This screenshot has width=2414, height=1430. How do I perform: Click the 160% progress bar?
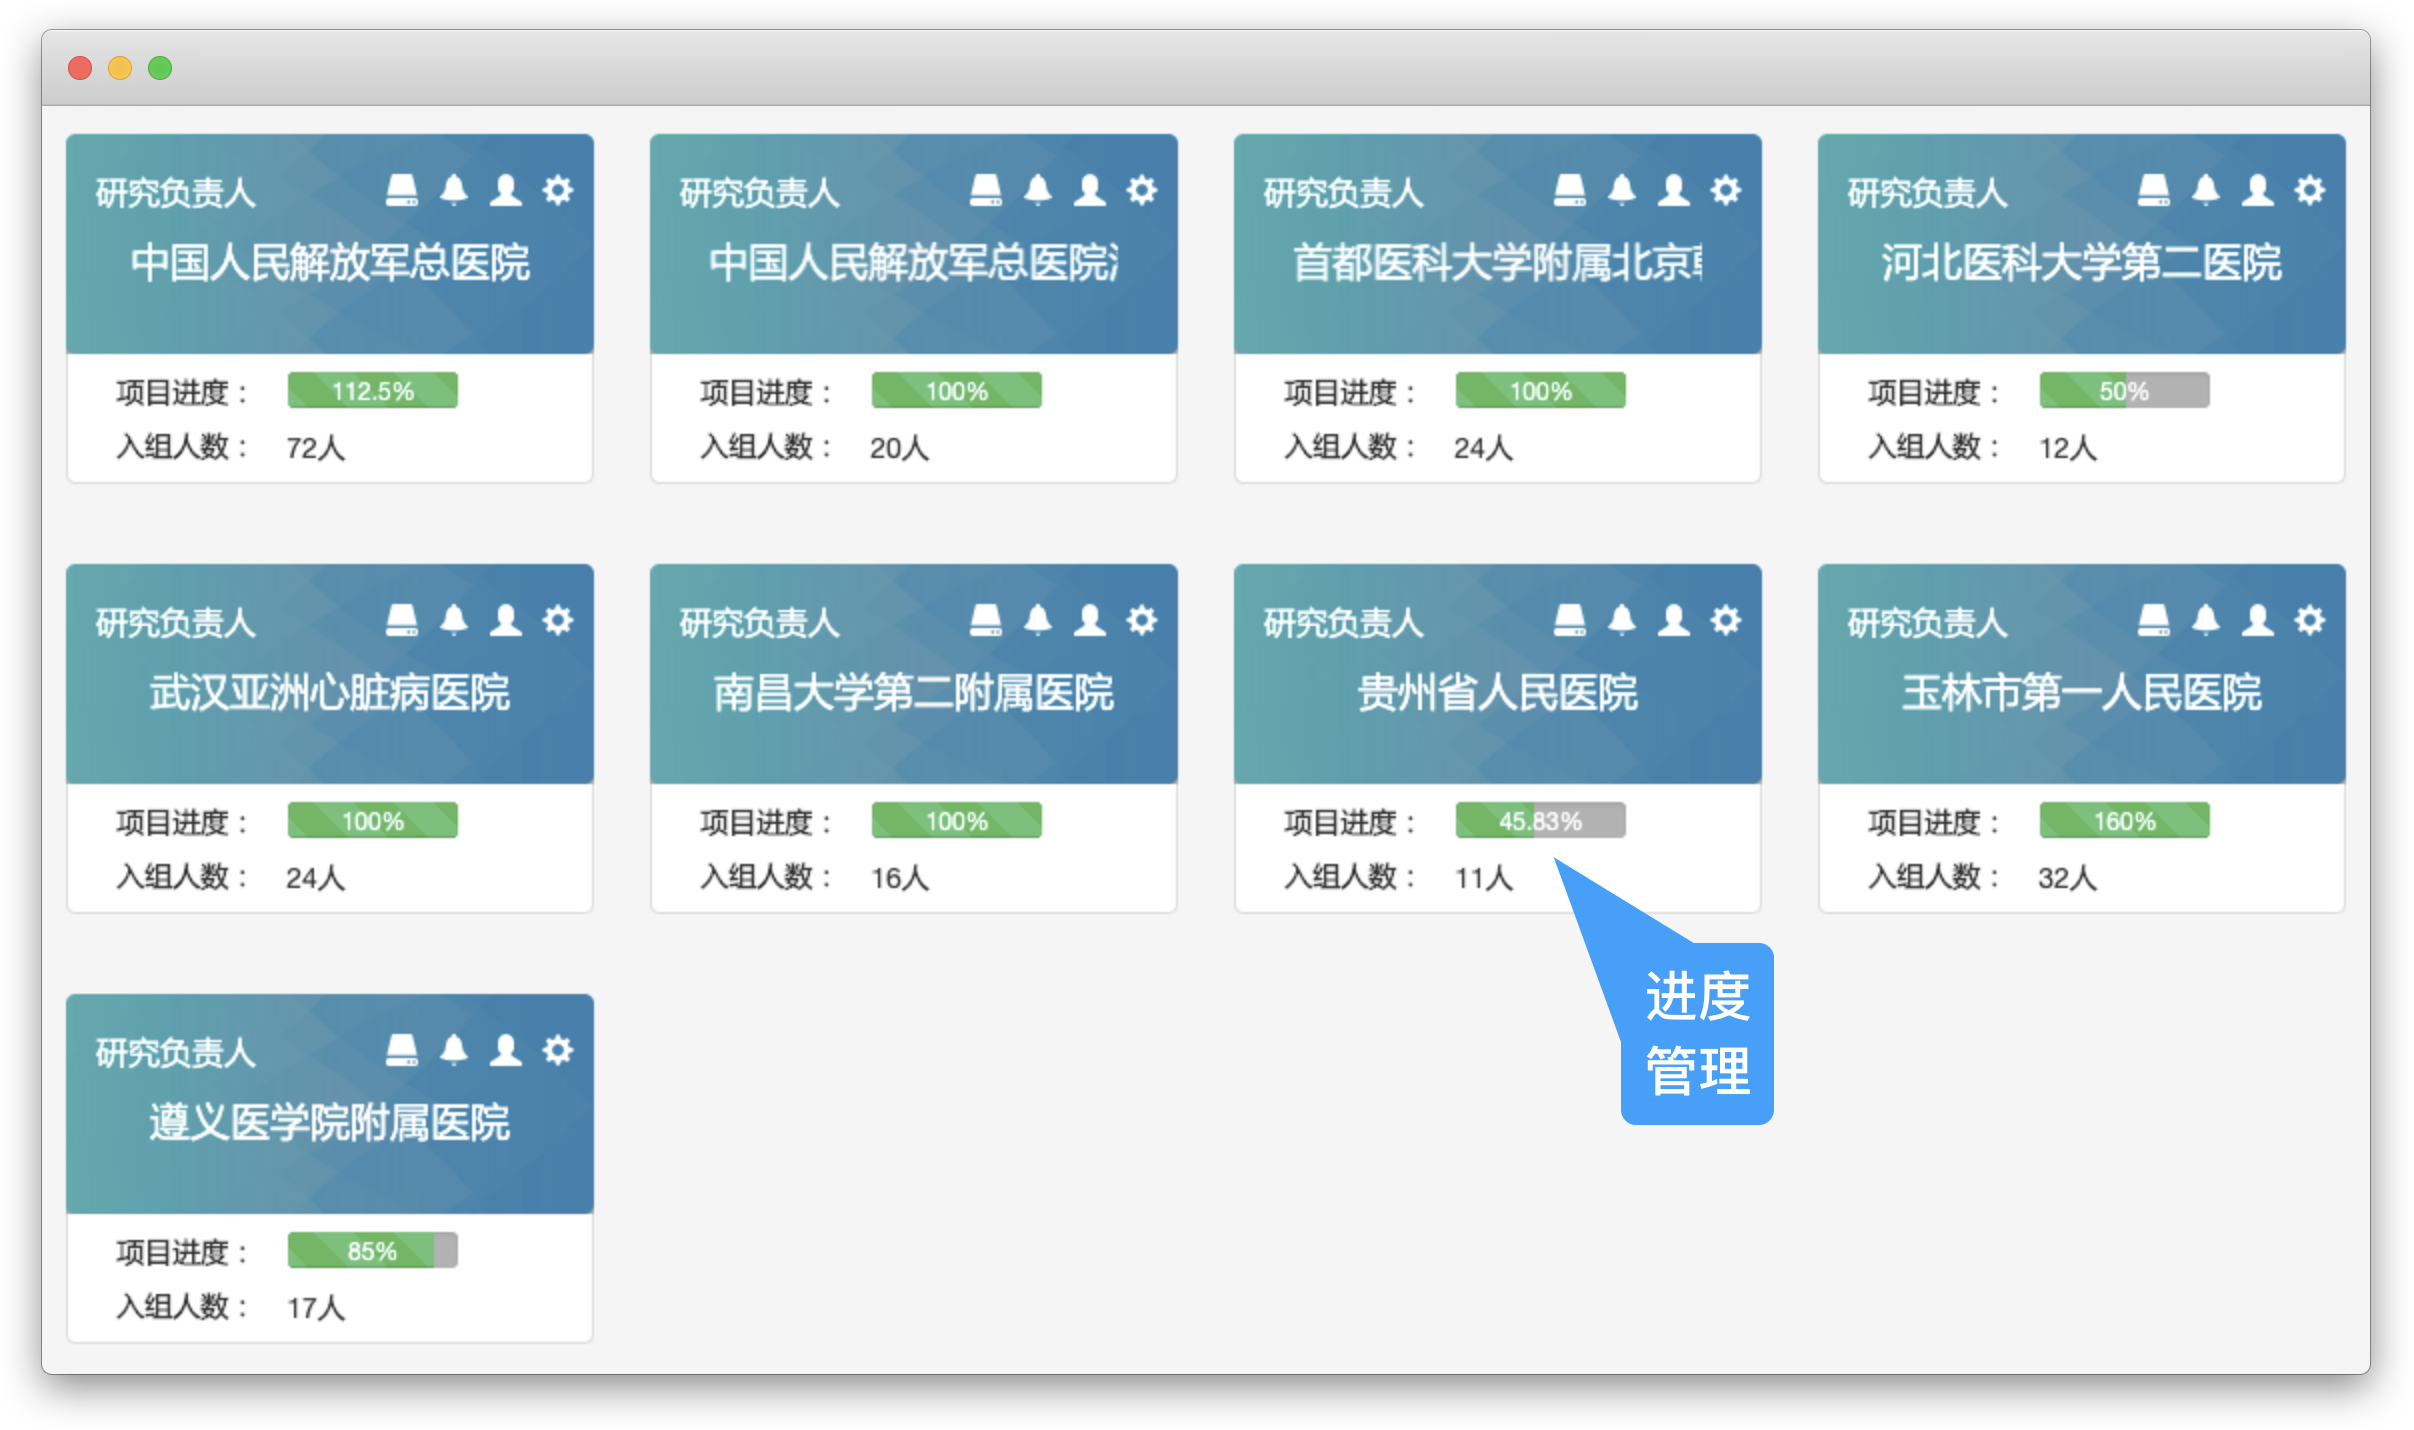(x=2124, y=820)
